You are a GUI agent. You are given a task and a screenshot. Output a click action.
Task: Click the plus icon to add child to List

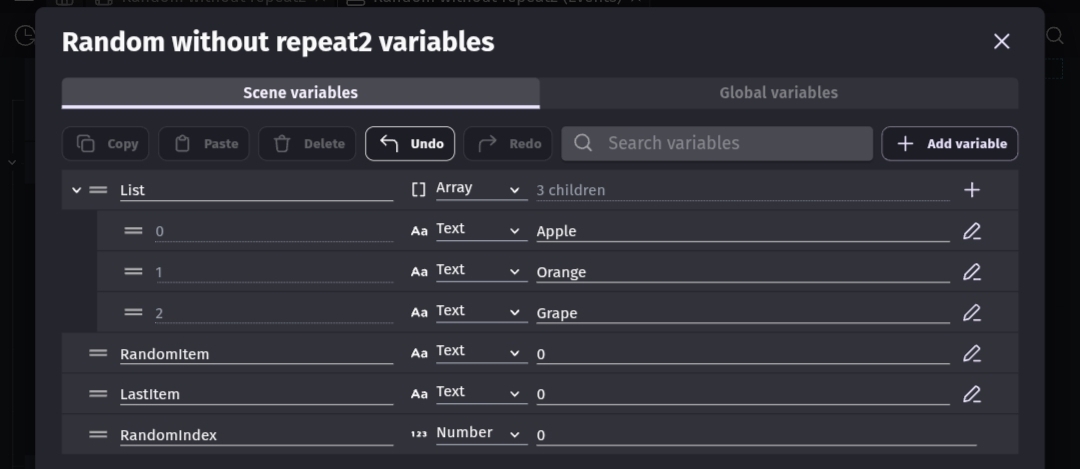point(971,190)
